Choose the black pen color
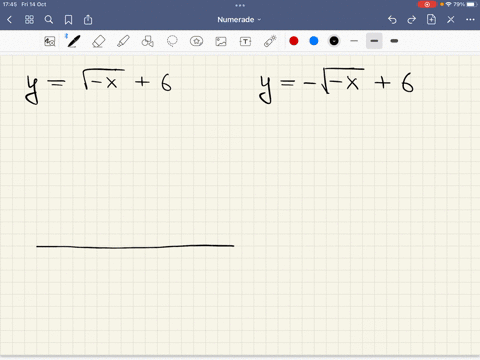Screen dimensions: 480x360 (334, 41)
